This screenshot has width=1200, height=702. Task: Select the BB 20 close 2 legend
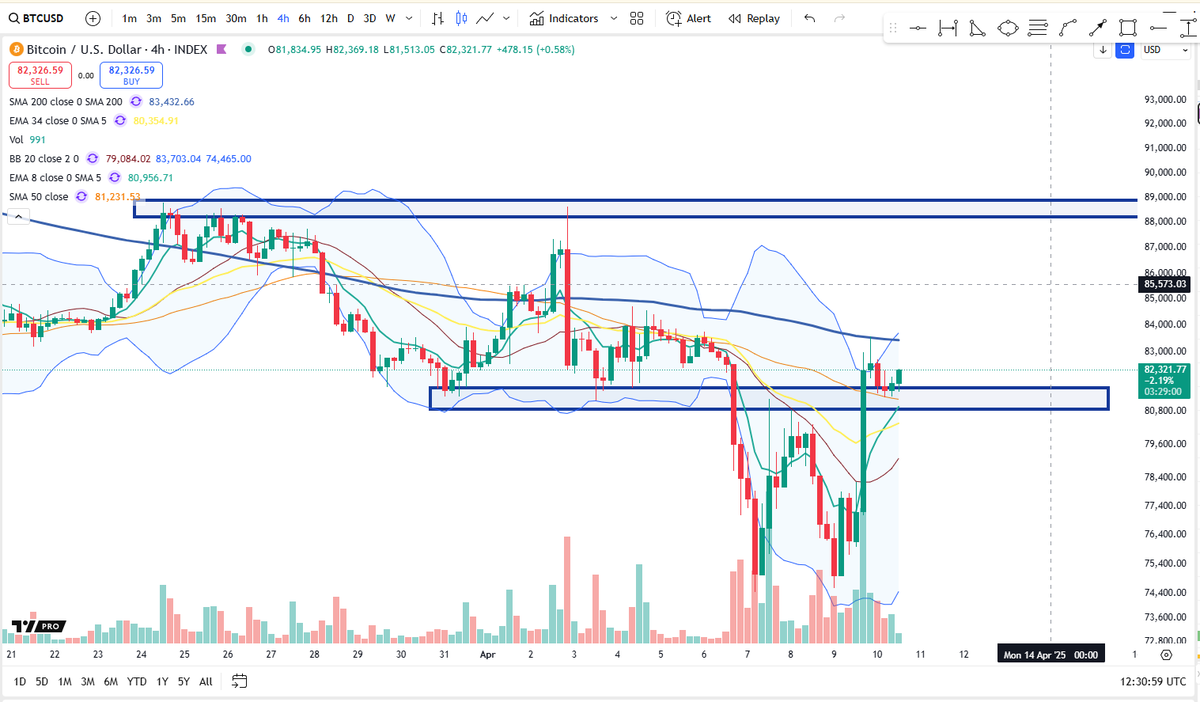click(42, 158)
